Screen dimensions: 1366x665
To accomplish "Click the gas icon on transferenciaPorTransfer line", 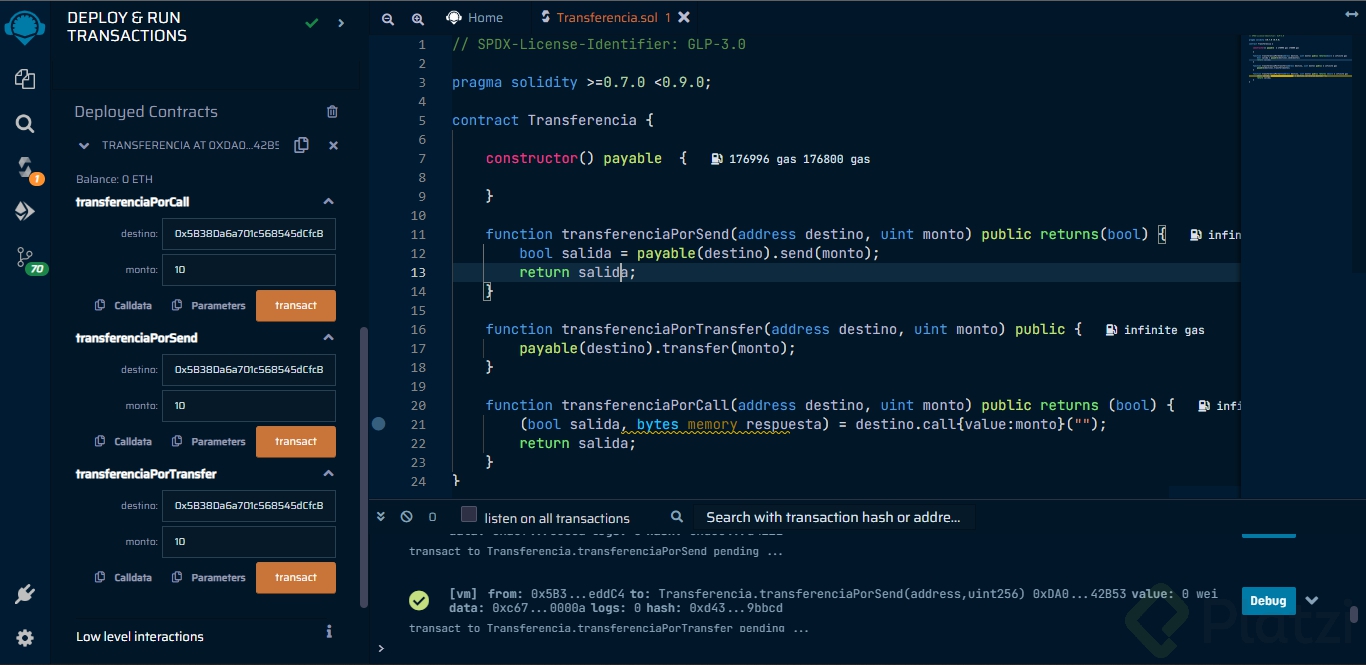I will pyautogui.click(x=1112, y=330).
